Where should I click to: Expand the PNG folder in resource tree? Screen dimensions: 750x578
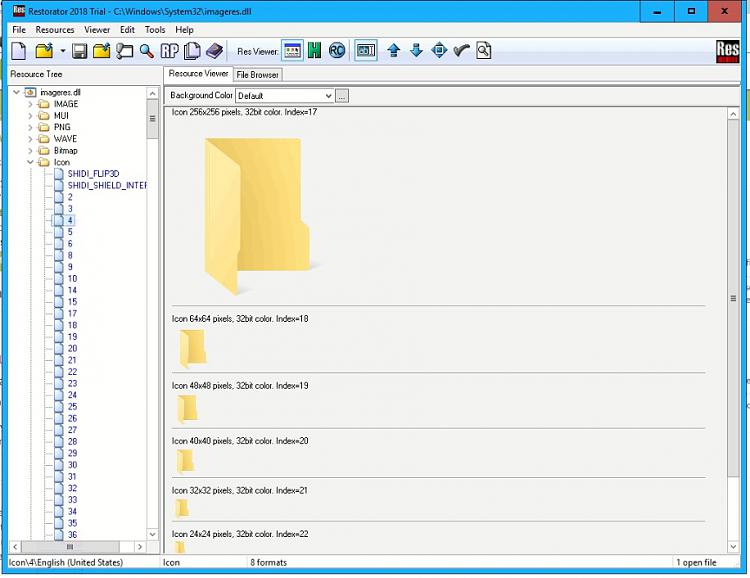pyautogui.click(x=30, y=127)
